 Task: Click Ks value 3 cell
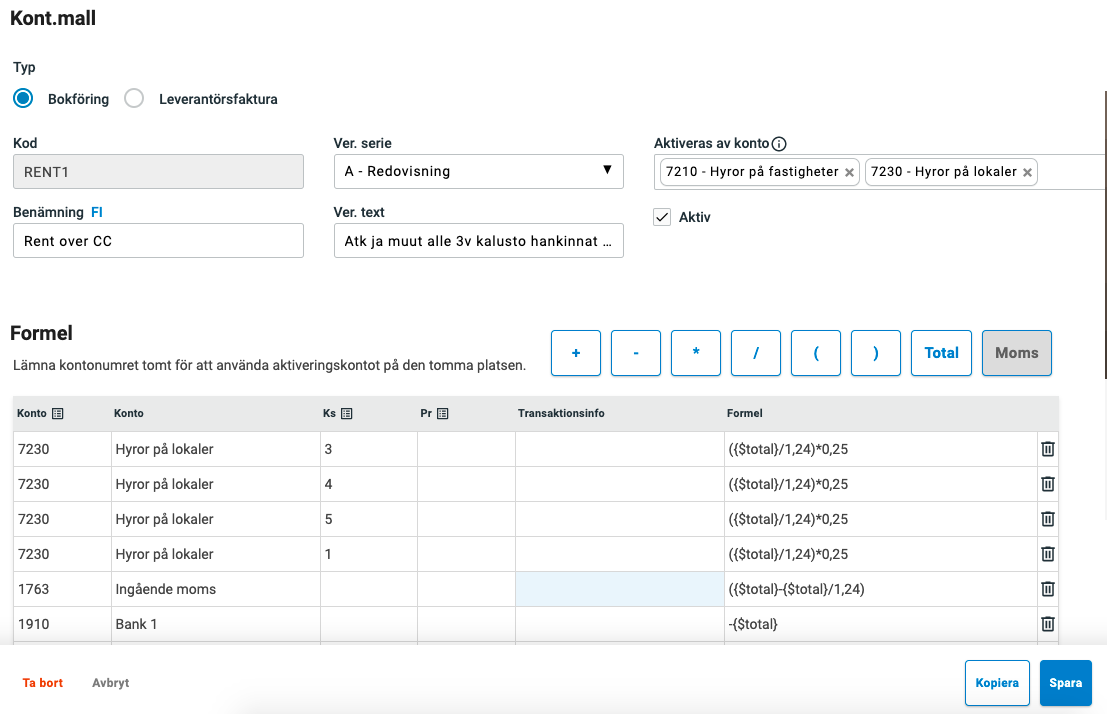(369, 449)
